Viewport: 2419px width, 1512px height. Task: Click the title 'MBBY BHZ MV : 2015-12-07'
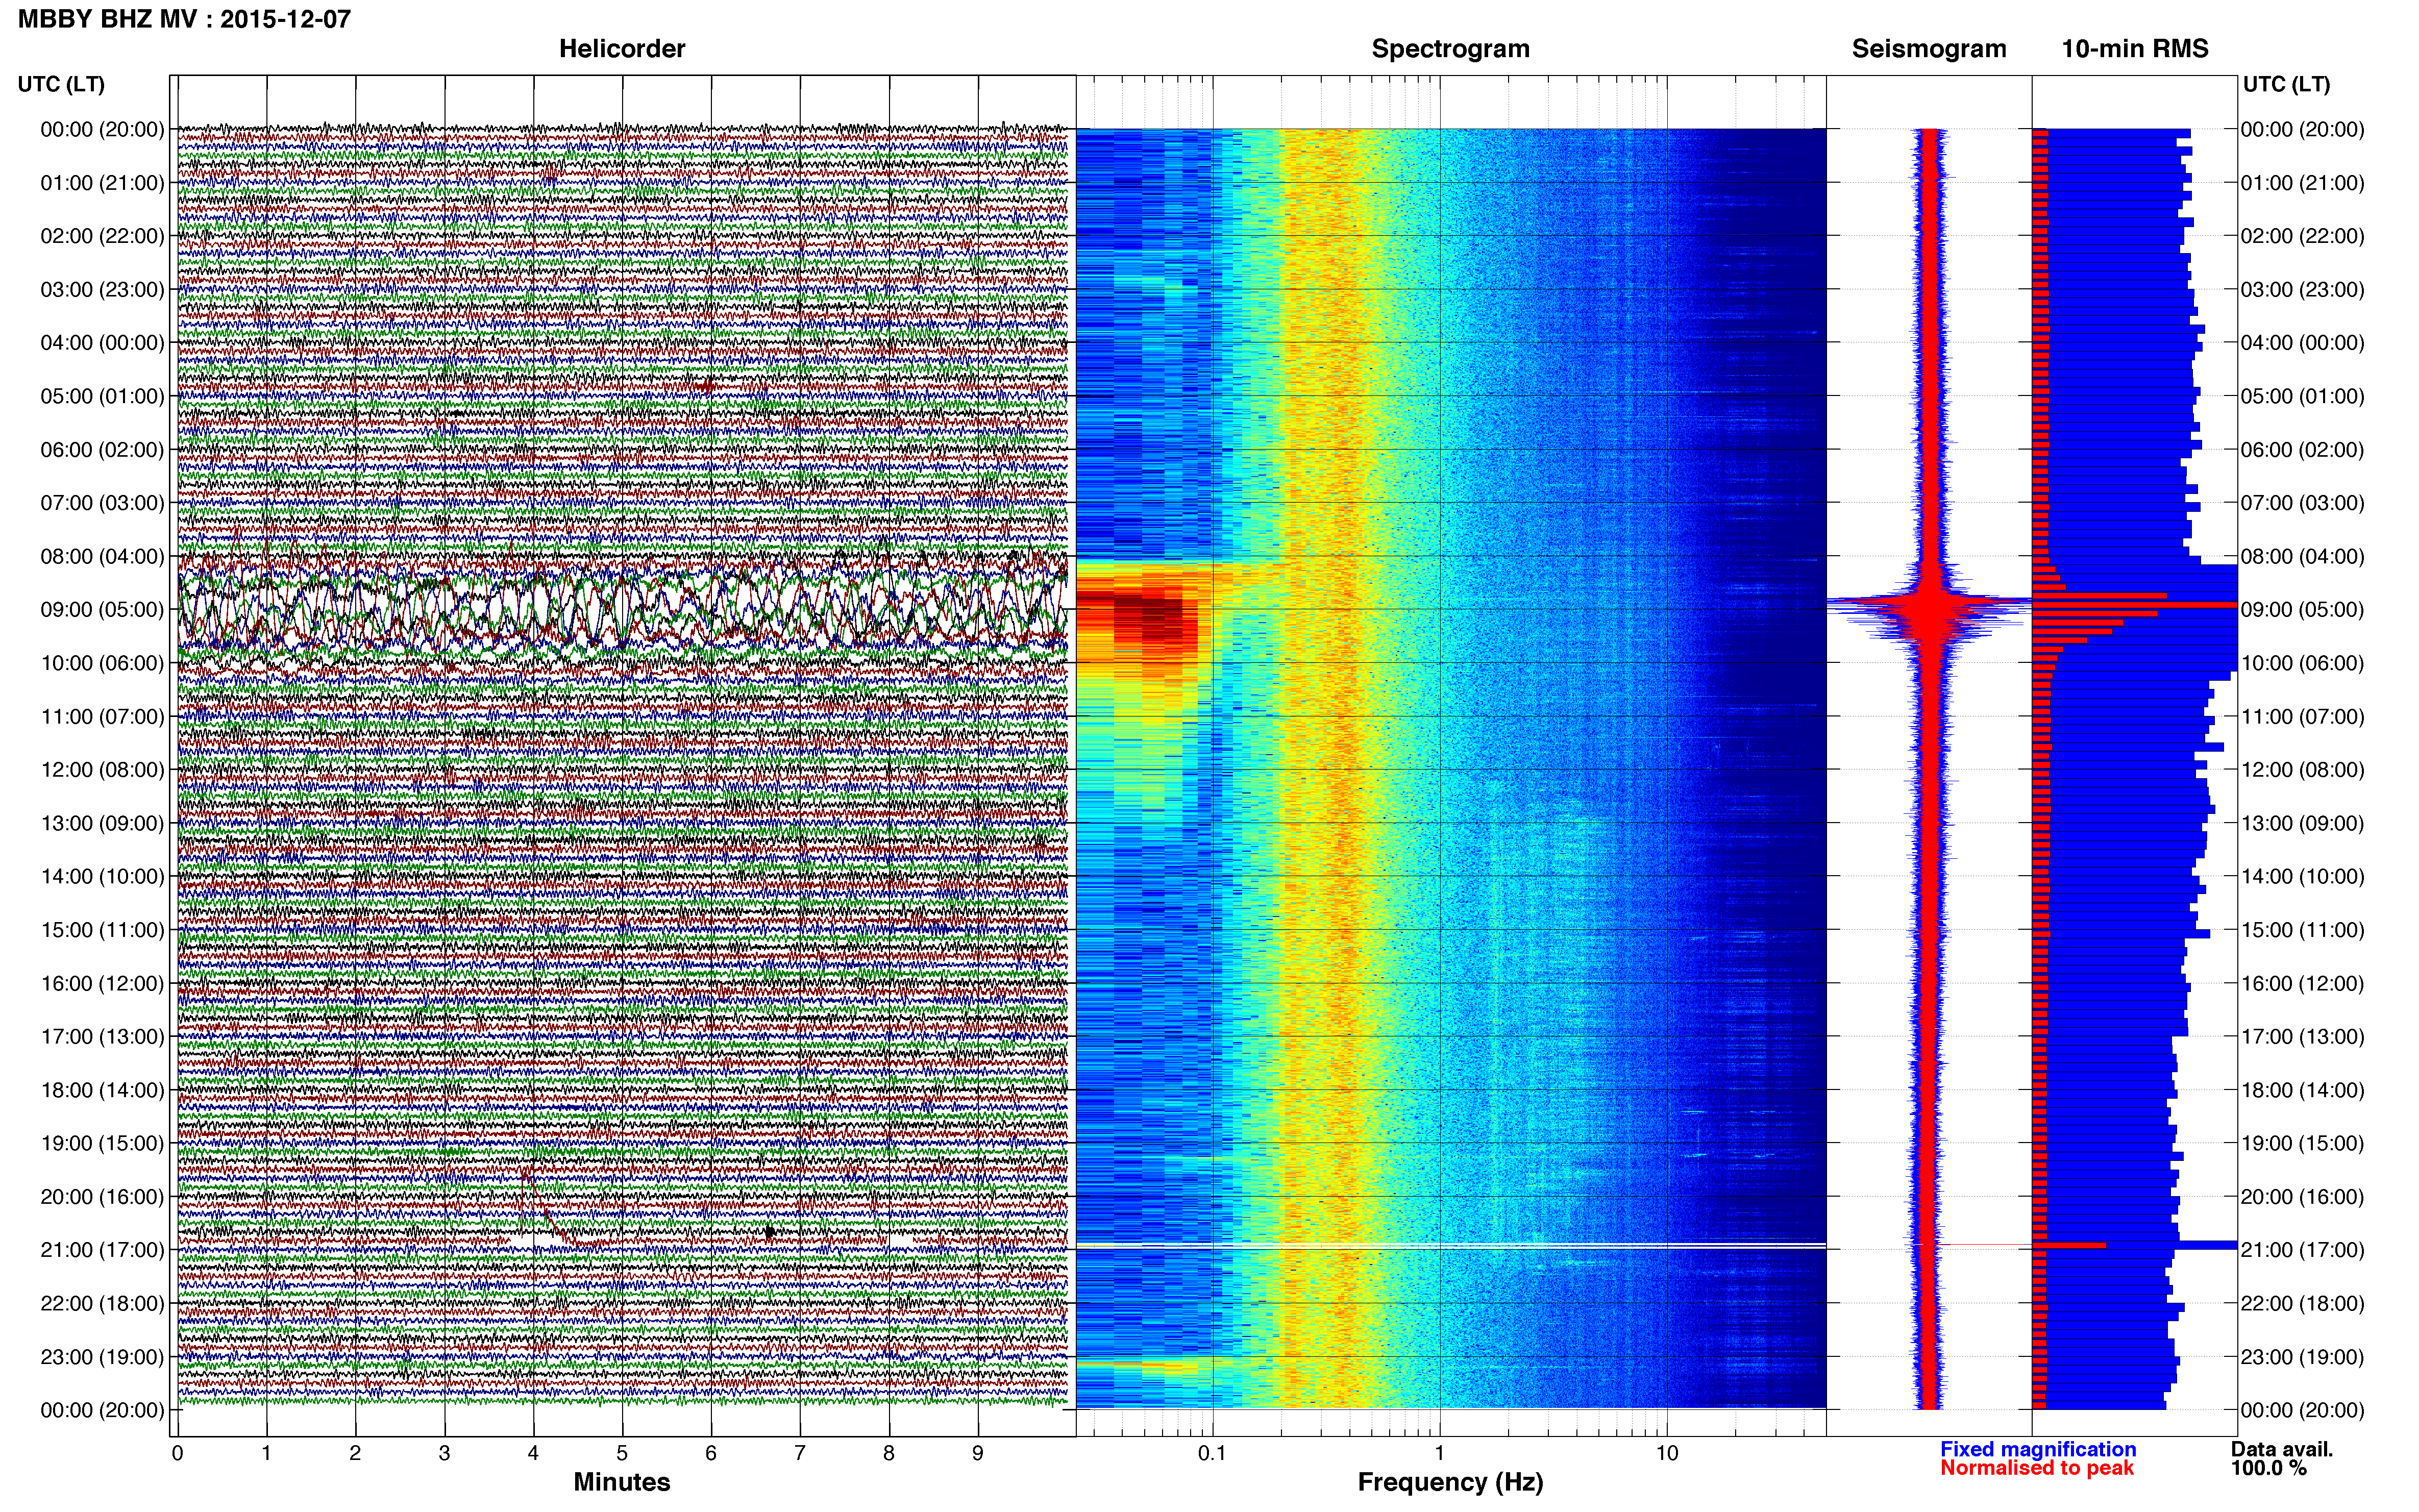(184, 19)
